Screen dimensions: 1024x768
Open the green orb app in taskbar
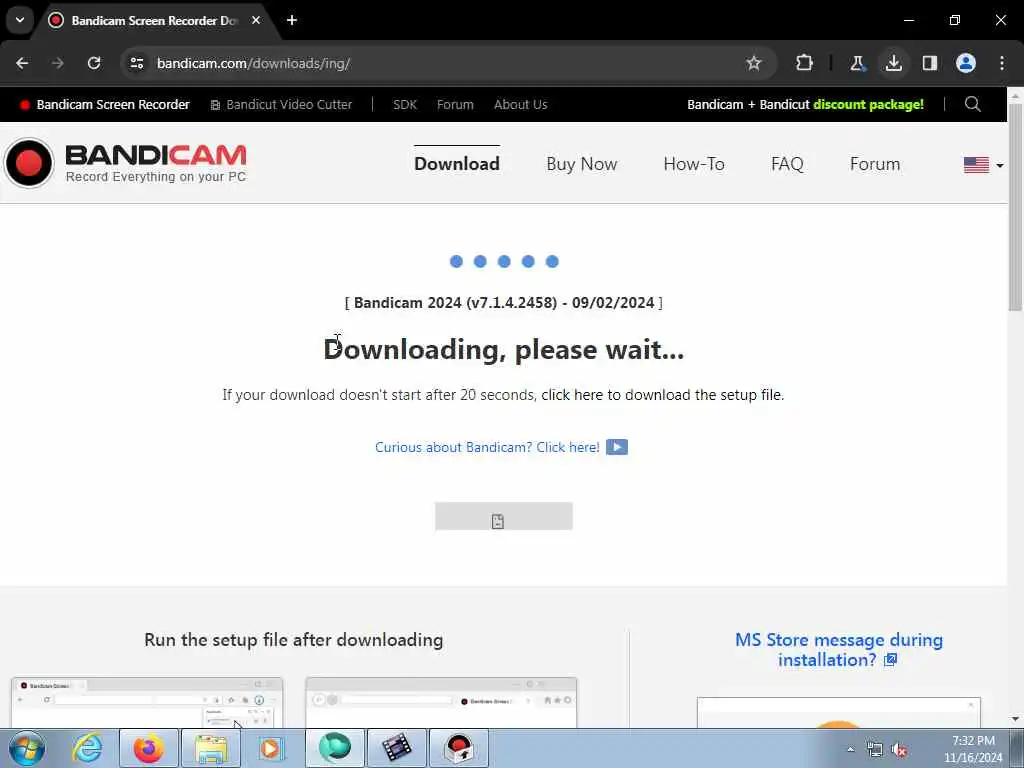tap(334, 748)
